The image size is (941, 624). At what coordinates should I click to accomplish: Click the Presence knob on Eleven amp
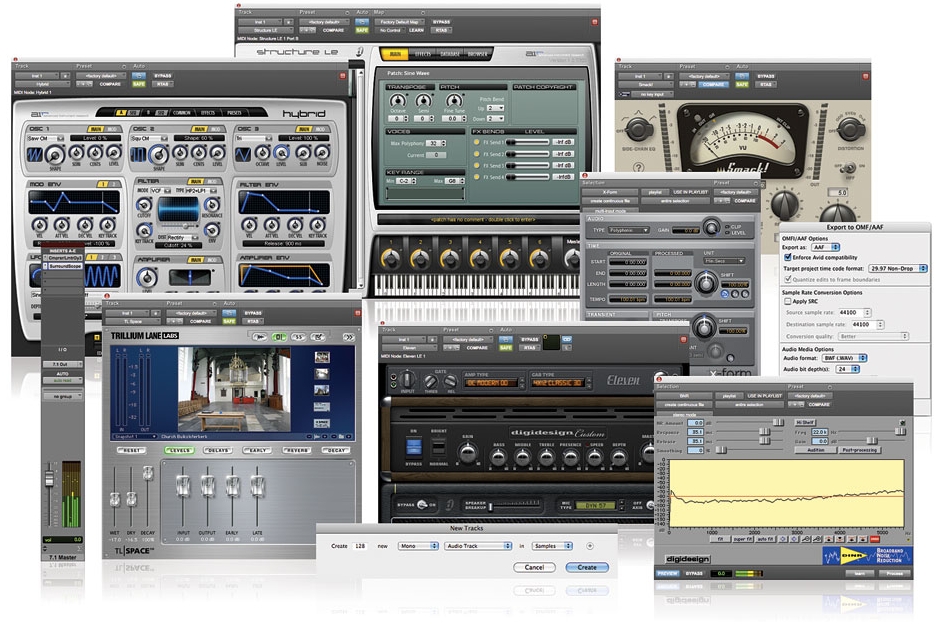click(570, 457)
